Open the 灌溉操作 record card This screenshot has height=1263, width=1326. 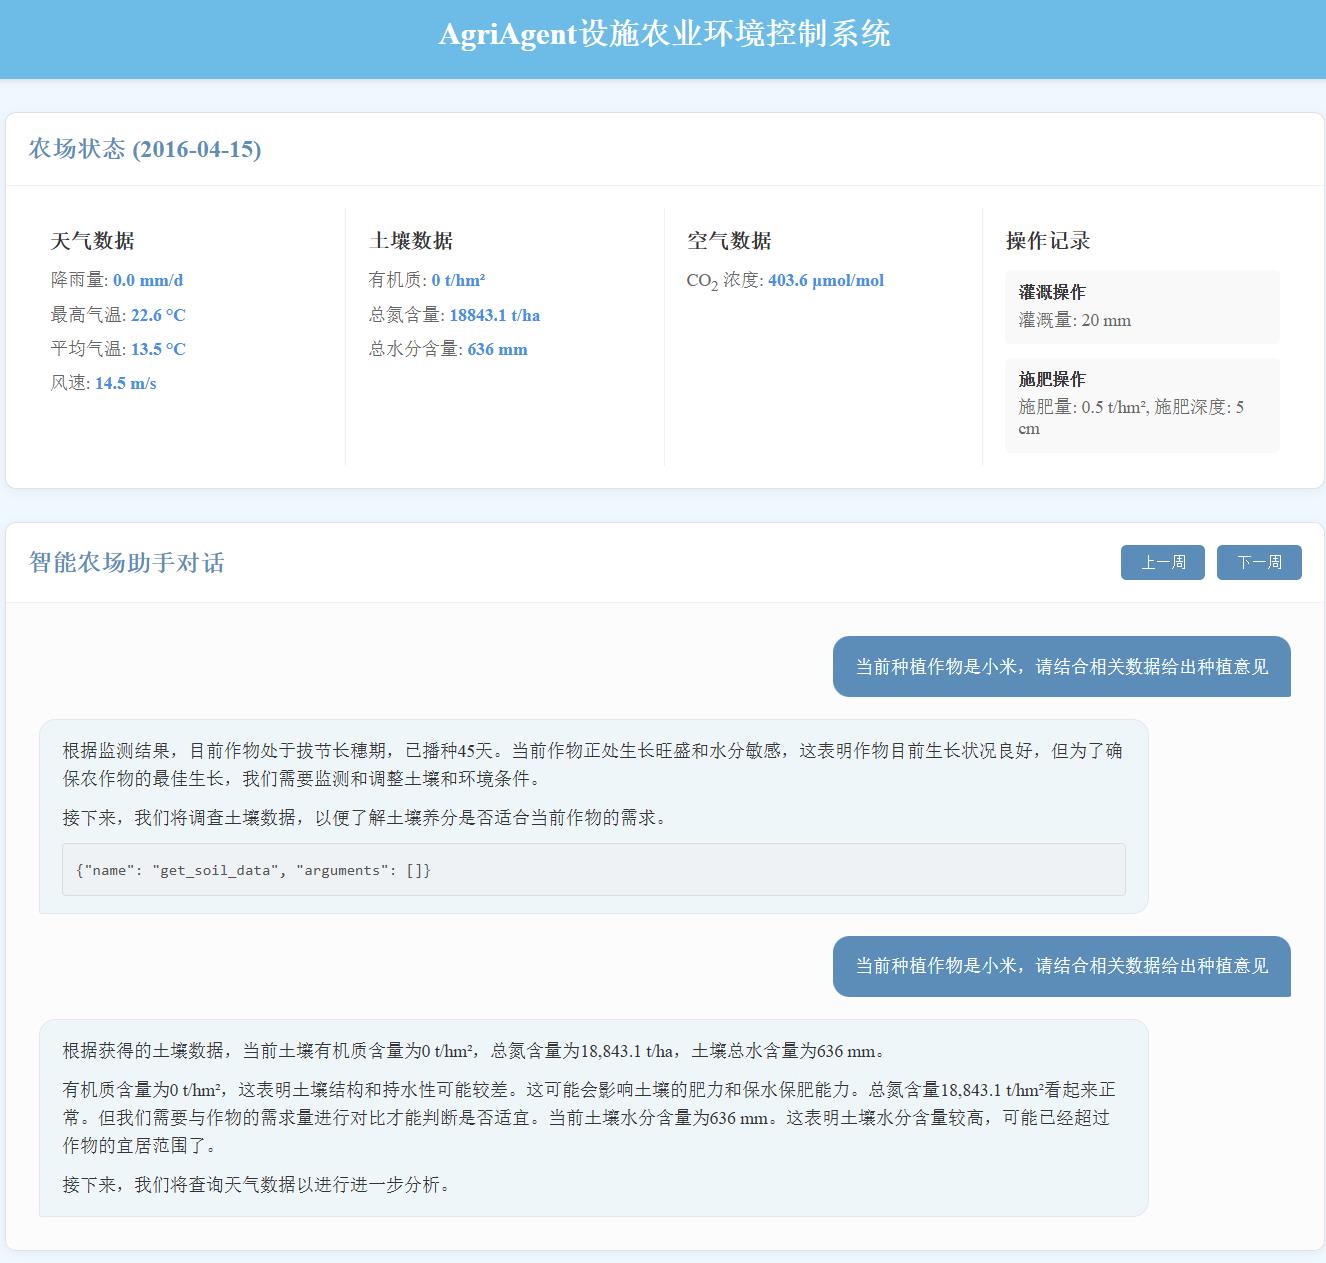click(1142, 307)
